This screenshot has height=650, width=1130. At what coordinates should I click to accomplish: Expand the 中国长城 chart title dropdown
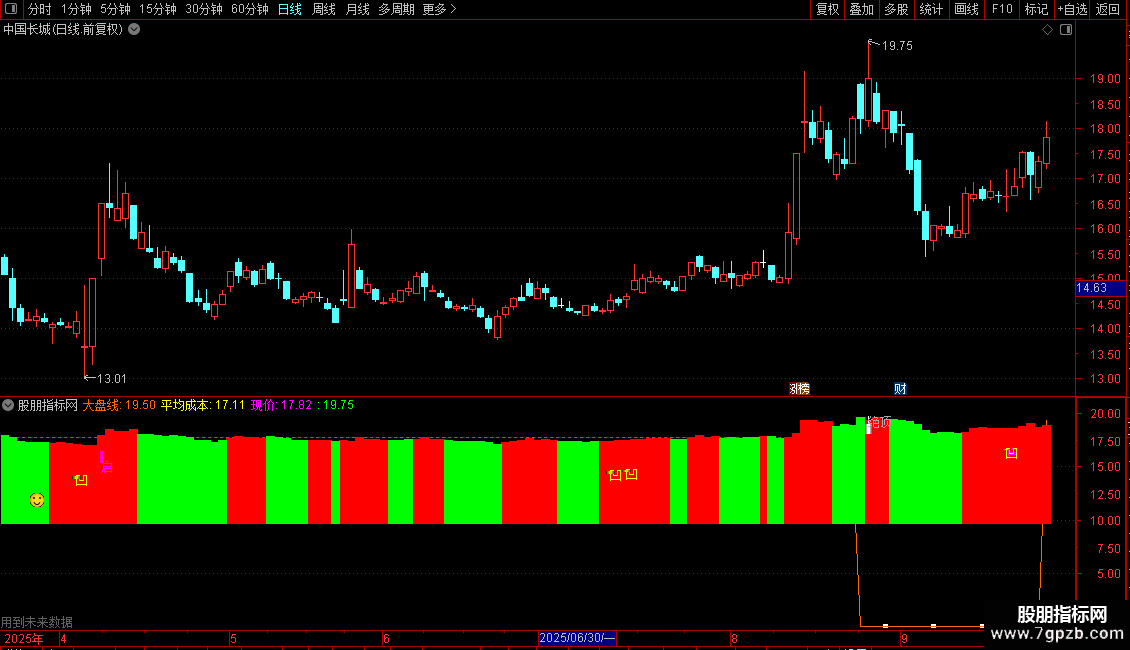tap(134, 30)
